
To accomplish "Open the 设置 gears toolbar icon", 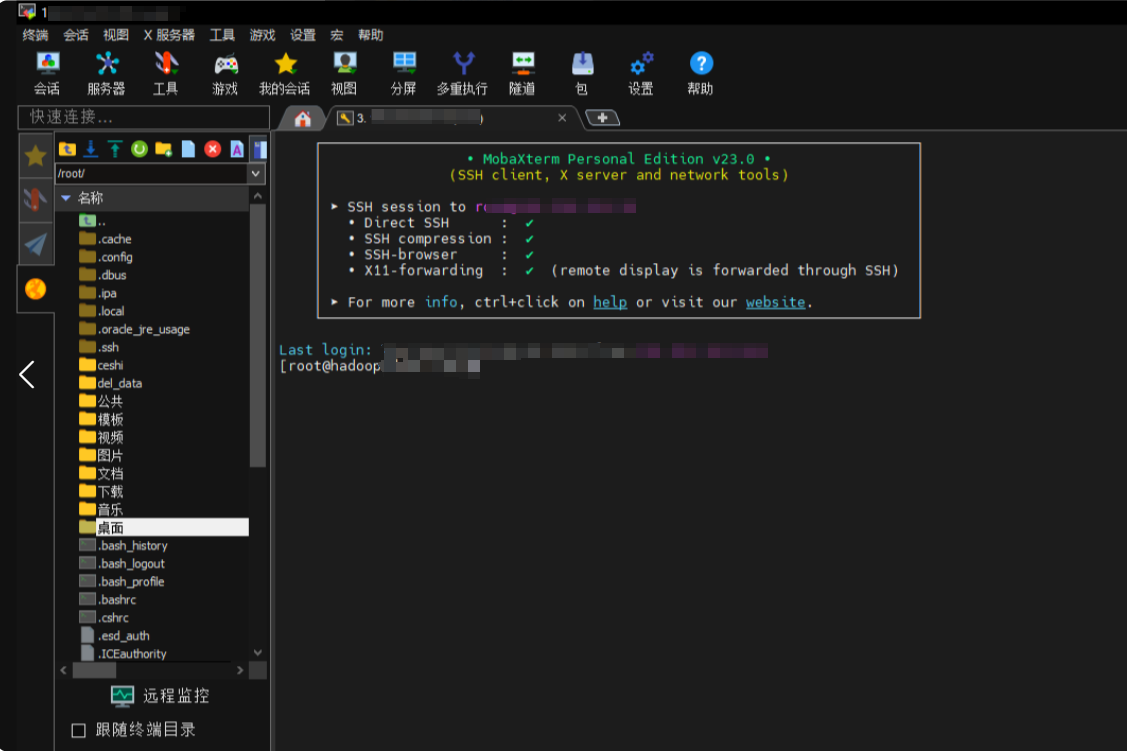I will [x=640, y=73].
